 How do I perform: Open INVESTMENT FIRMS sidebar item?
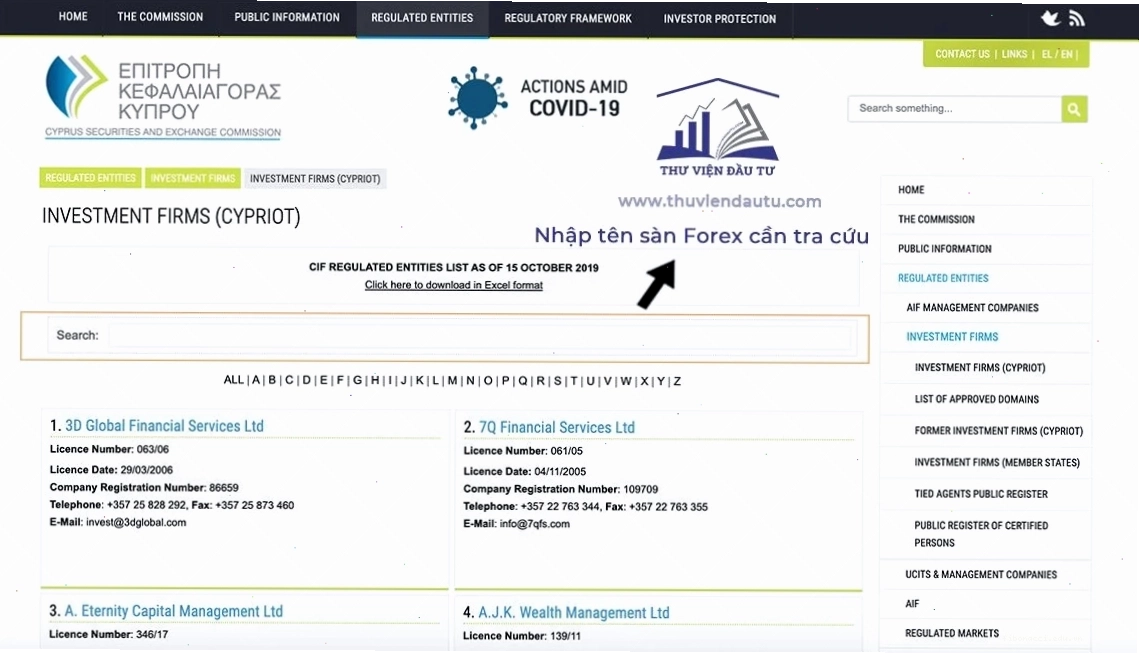(x=952, y=337)
